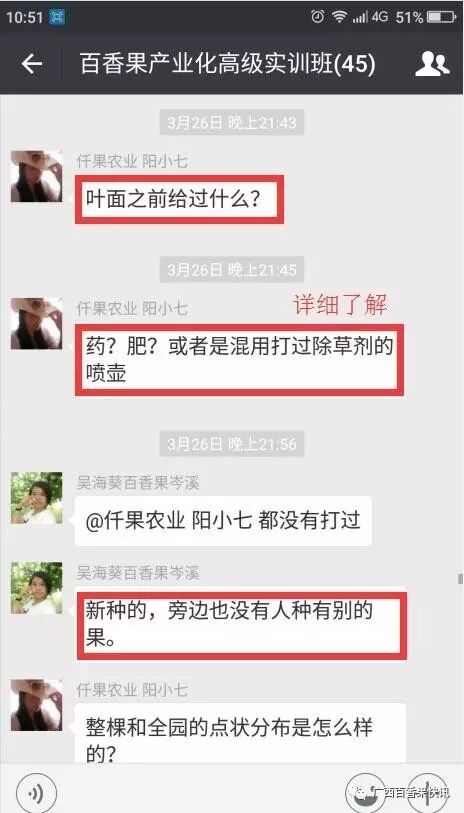464x813 pixels.
Task: Tap the timestamp 3月26日 晚上21:43
Action: click(x=232, y=123)
